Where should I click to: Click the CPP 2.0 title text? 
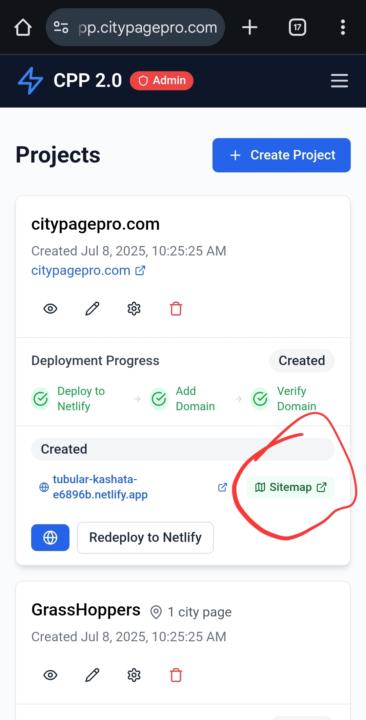pos(88,81)
